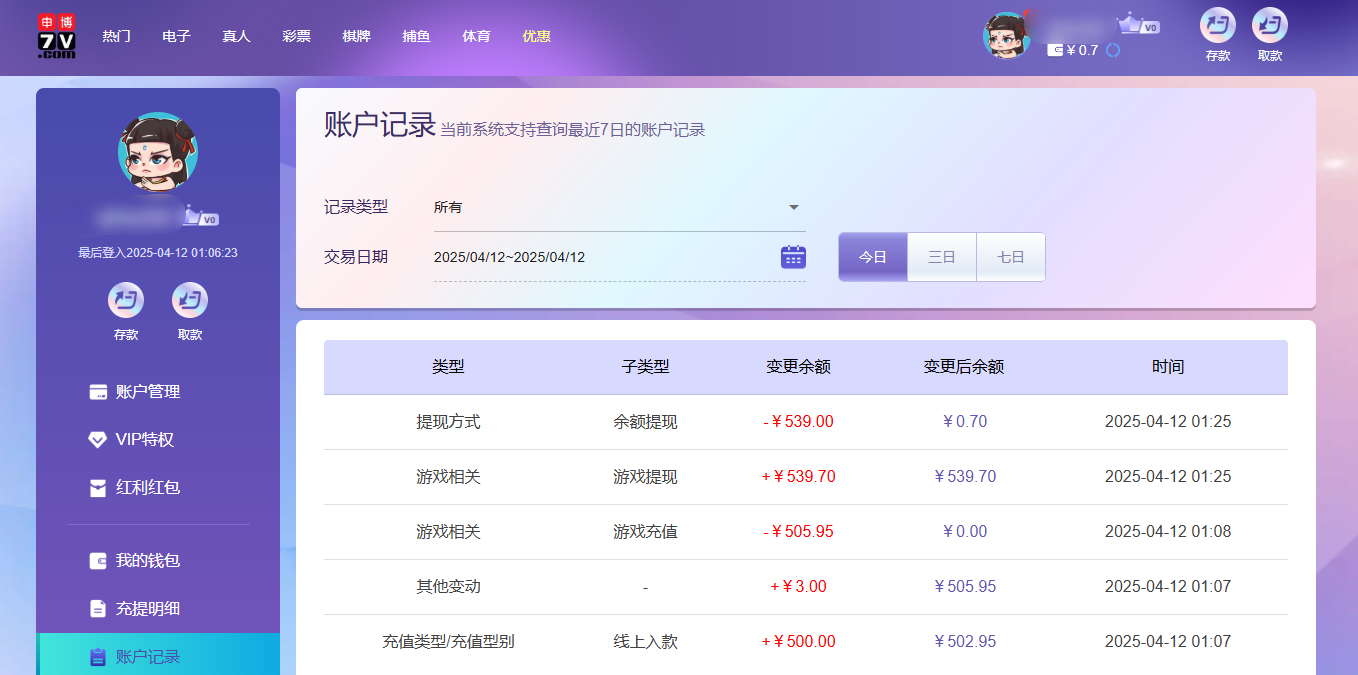Open the VIP特权 privileges section
This screenshot has width=1358, height=675.
coord(97,439)
